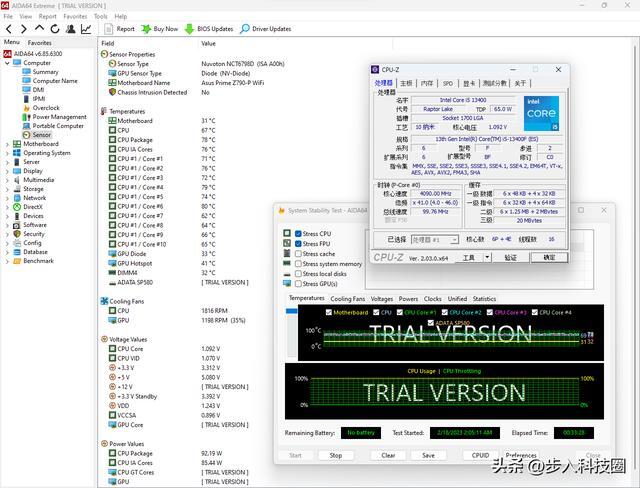Image resolution: width=640 pixels, height=488 pixels.
Task: Open the Favorites menu
Action: [75, 16]
